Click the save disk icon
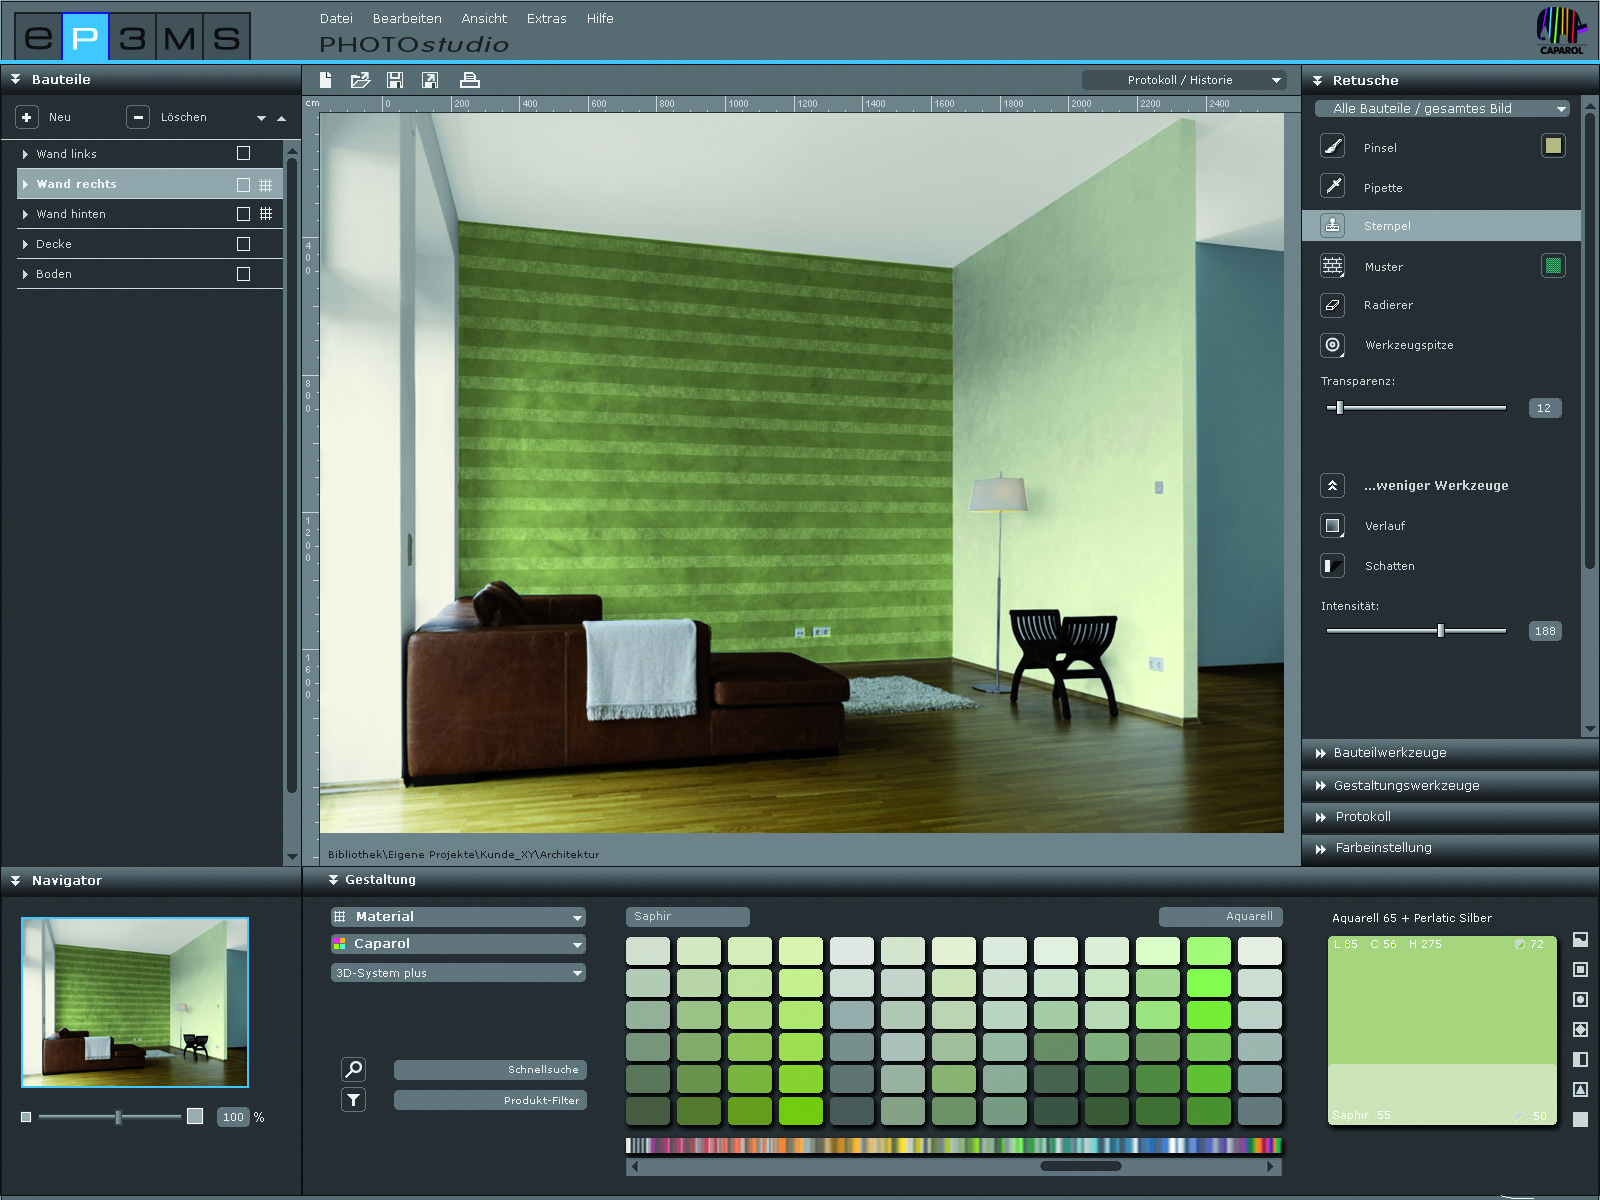This screenshot has height=1200, width=1600. (x=395, y=80)
